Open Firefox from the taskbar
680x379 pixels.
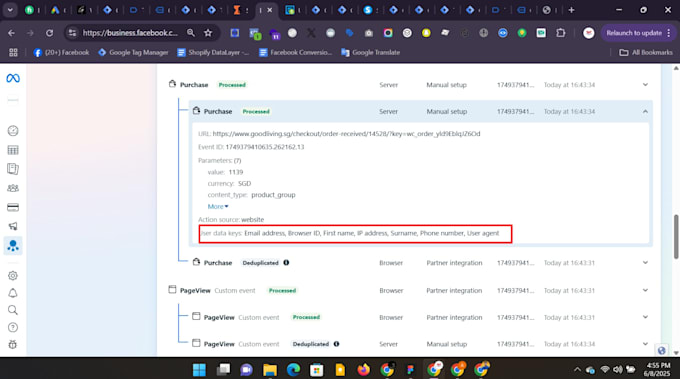tap(363, 370)
